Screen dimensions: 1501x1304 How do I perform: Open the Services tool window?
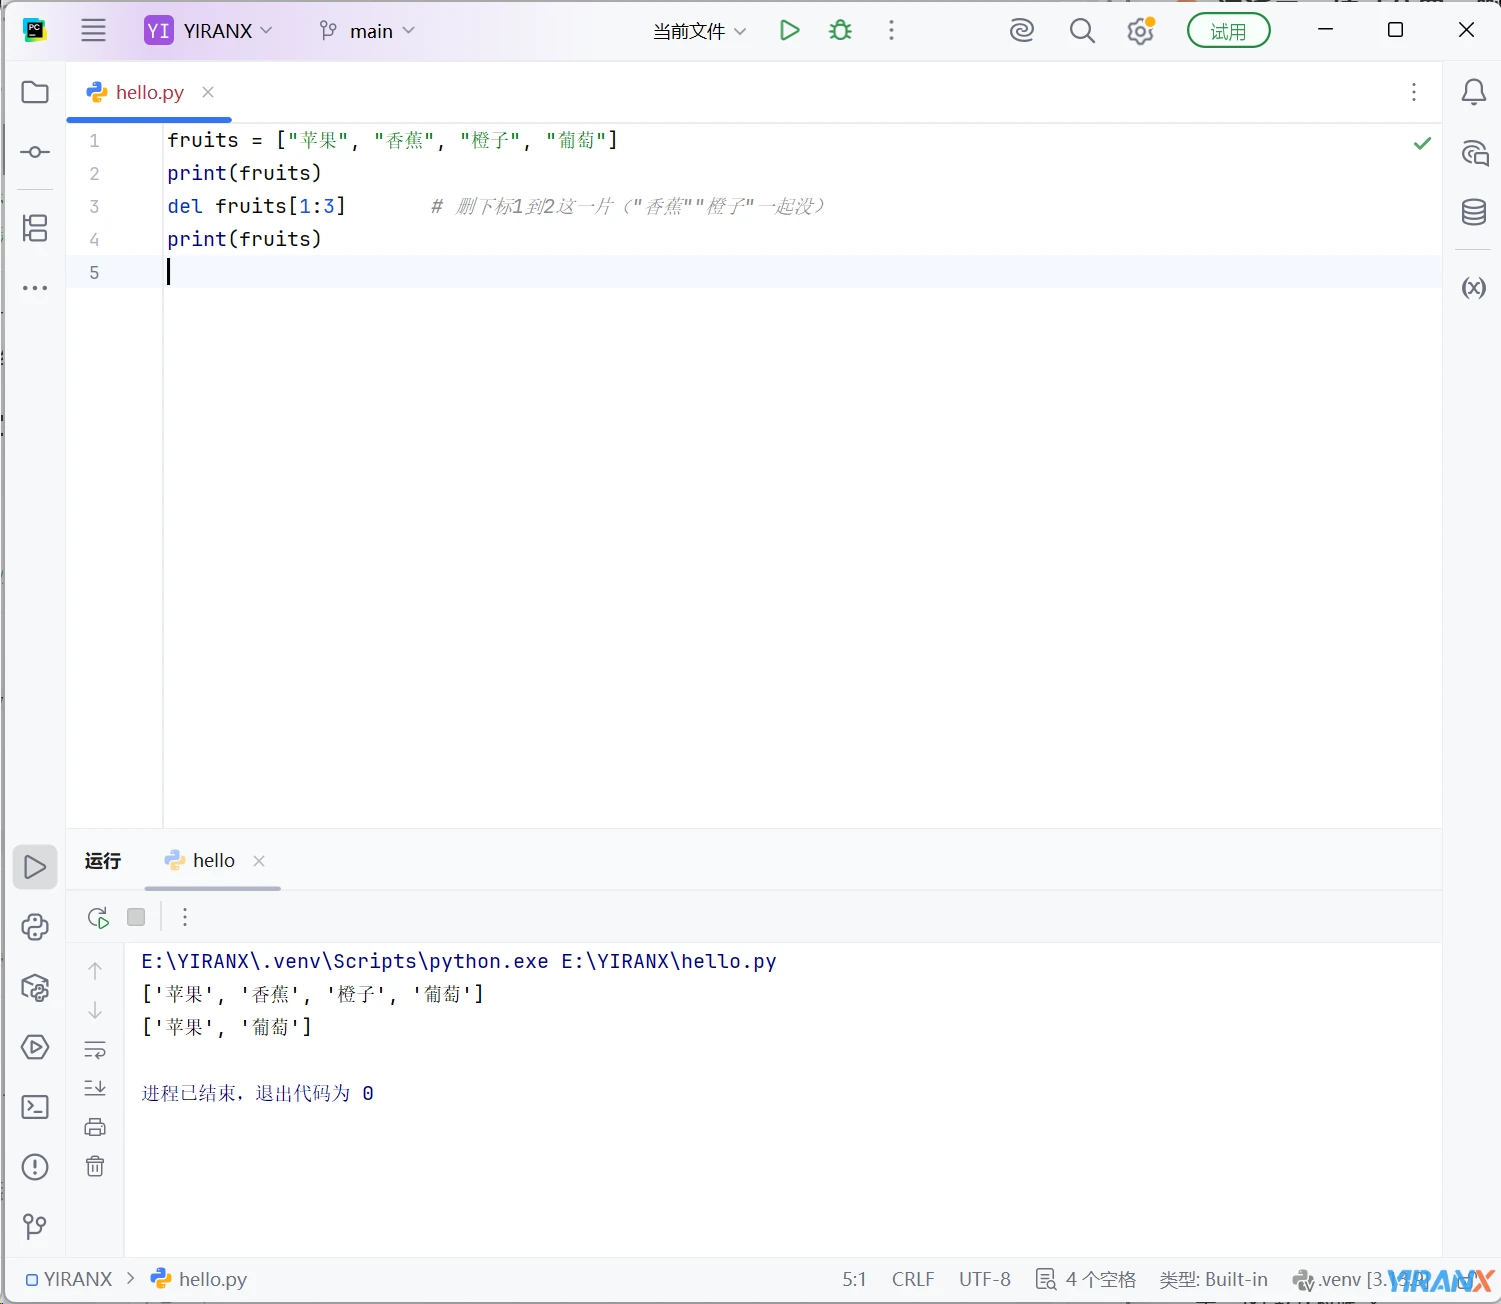tap(35, 1047)
